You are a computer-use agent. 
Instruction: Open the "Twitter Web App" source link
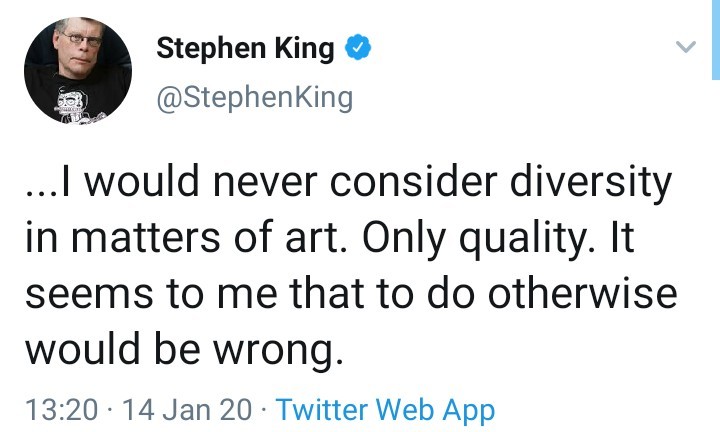tap(385, 409)
